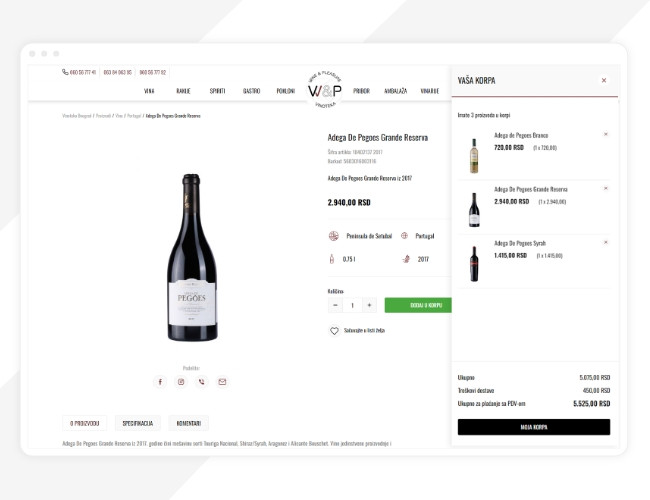Close the Vaša Korpa cart panel
The image size is (650, 500).
604,80
